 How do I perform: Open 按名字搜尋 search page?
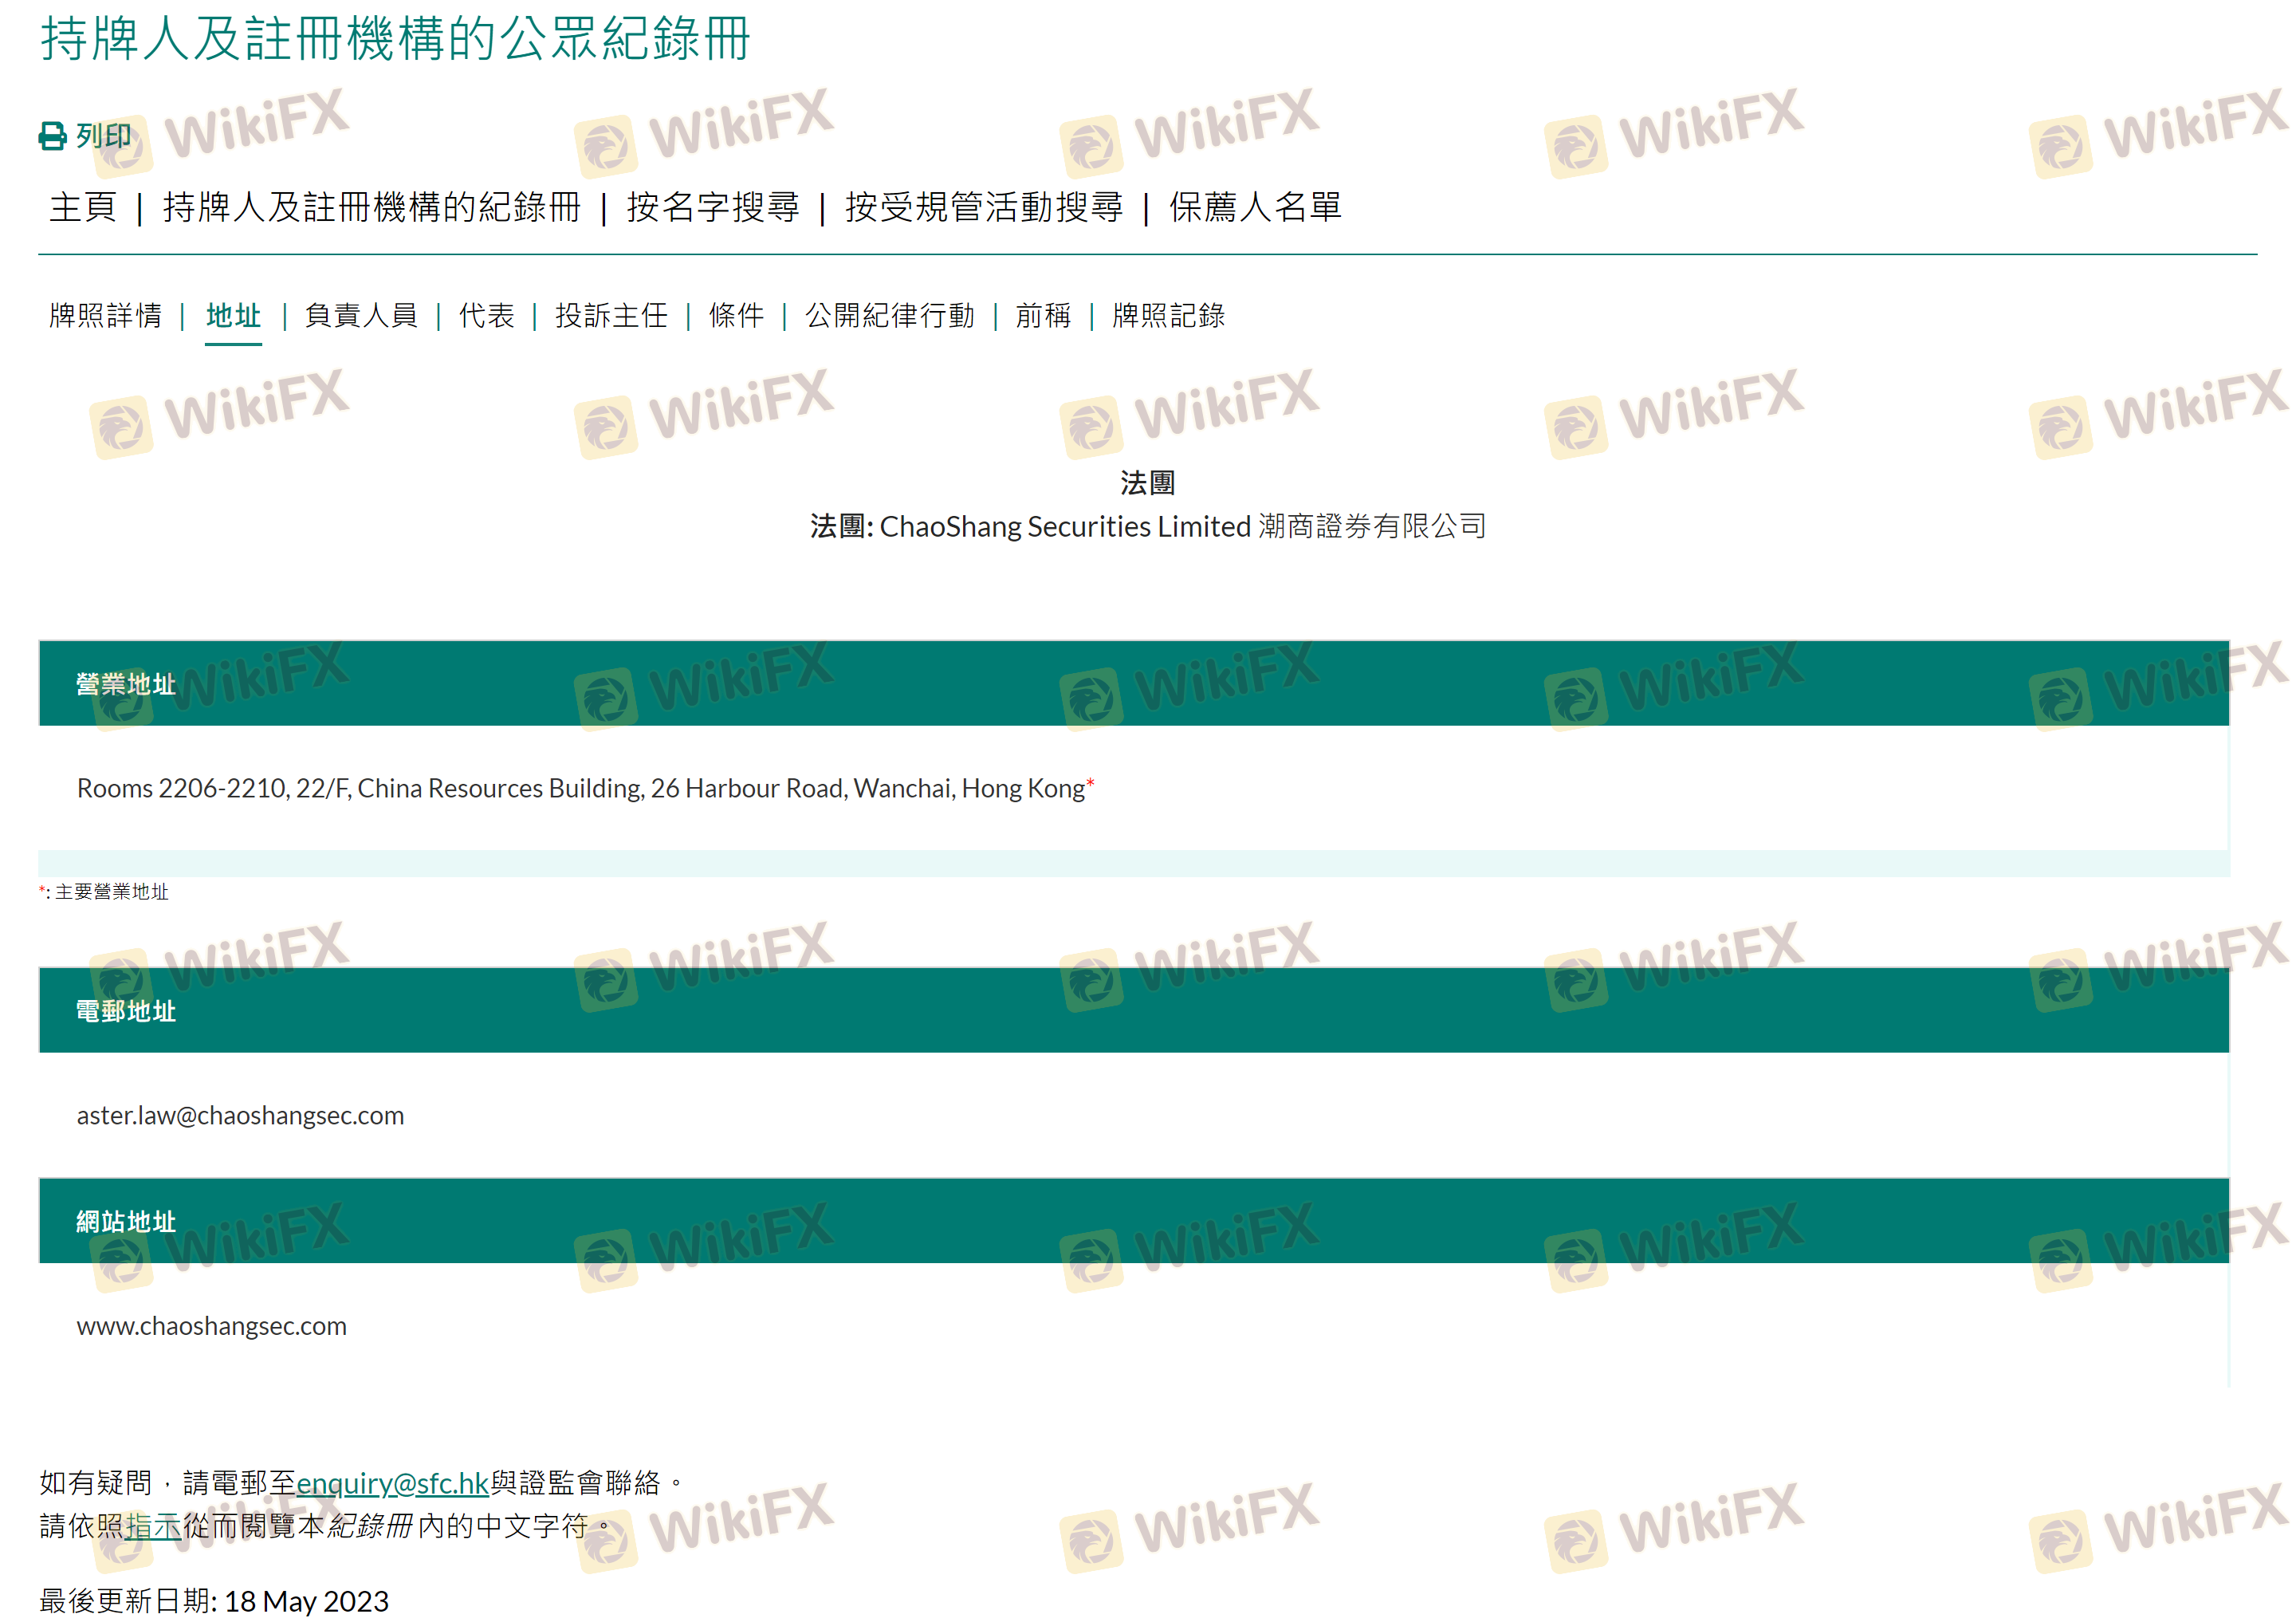(x=712, y=207)
